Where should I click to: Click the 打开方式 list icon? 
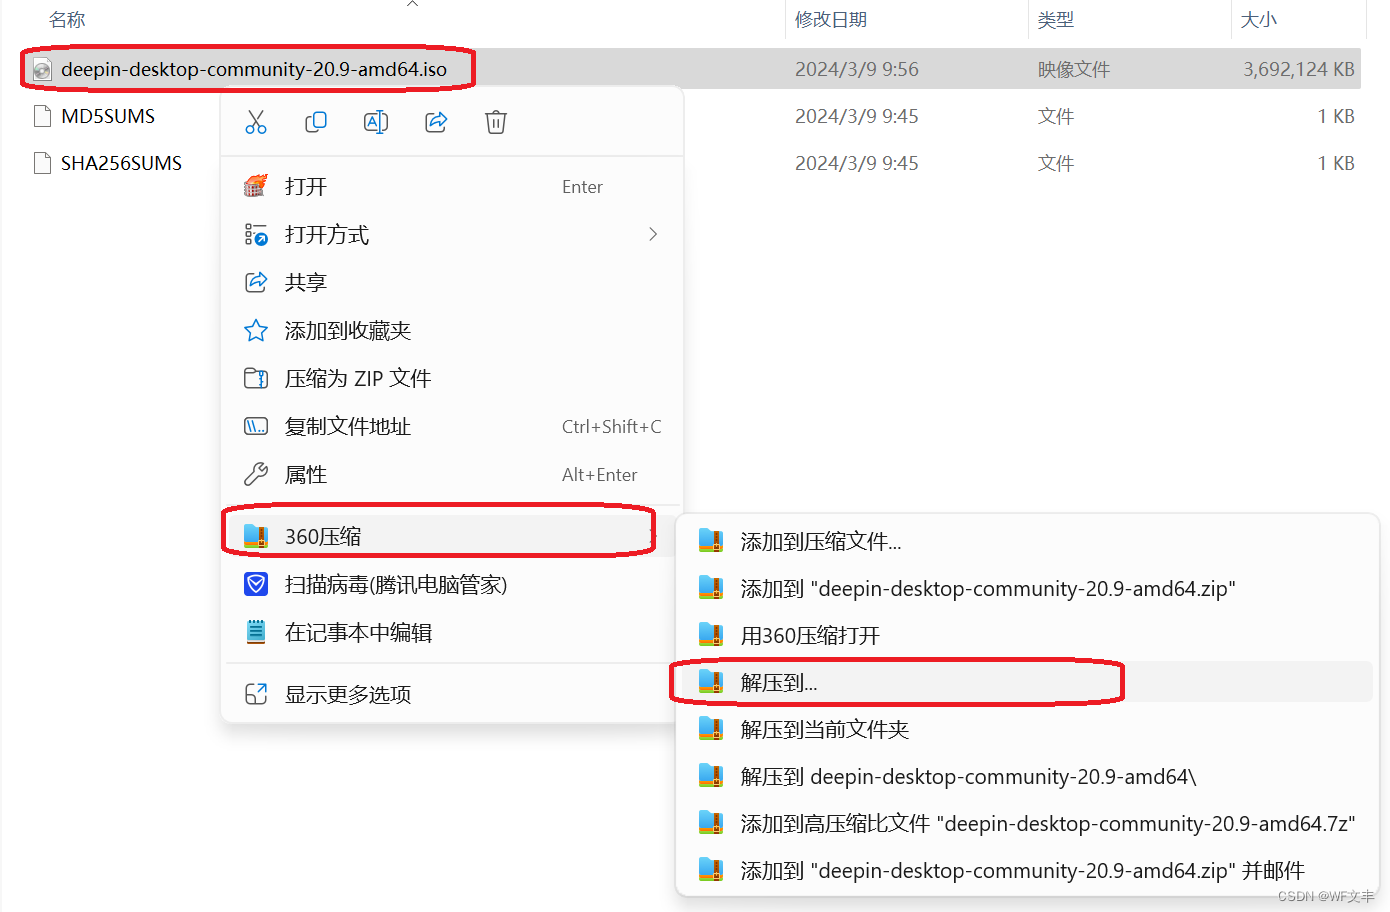pyautogui.click(x=256, y=234)
